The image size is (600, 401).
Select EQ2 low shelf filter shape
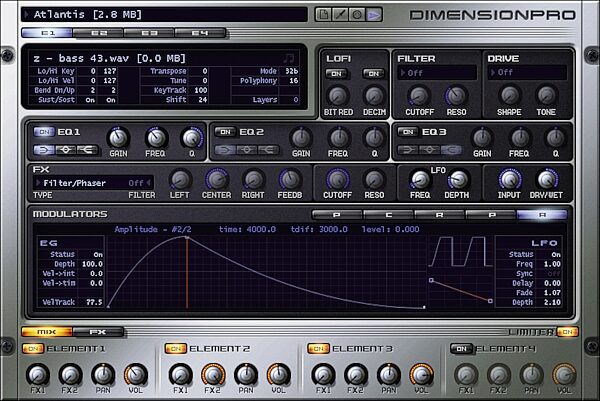(225, 150)
